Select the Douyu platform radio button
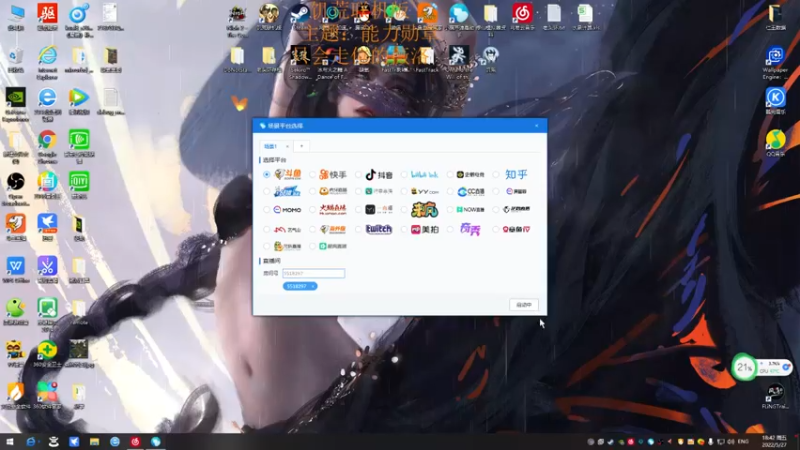 pyautogui.click(x=266, y=174)
